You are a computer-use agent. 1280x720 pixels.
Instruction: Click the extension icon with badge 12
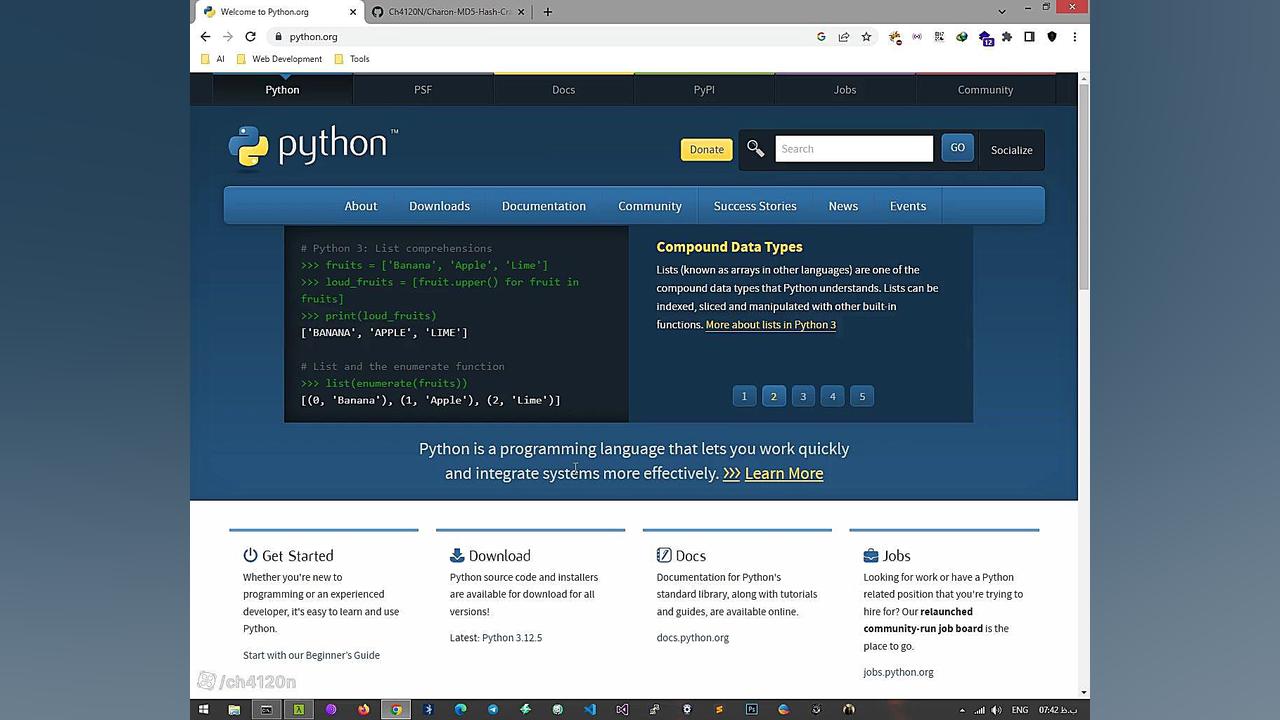tap(985, 38)
